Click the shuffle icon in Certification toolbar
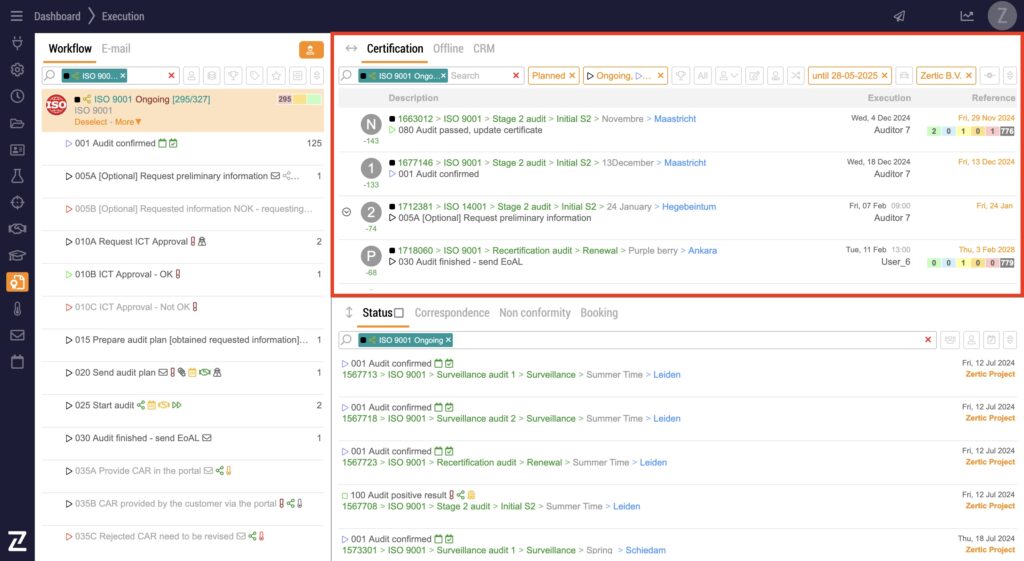Screen dimensions: 1024x561 point(795,76)
